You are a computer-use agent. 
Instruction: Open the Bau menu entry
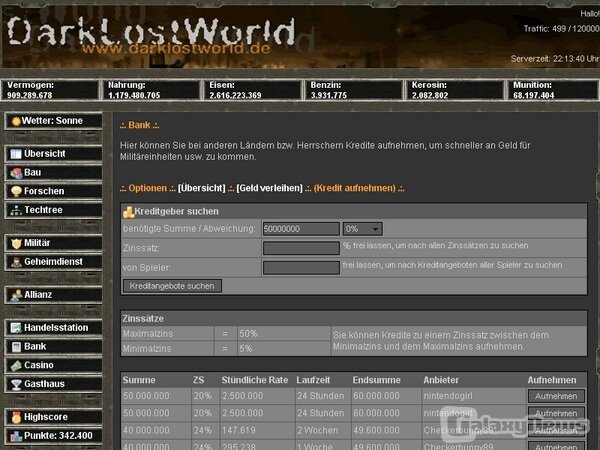[54, 173]
